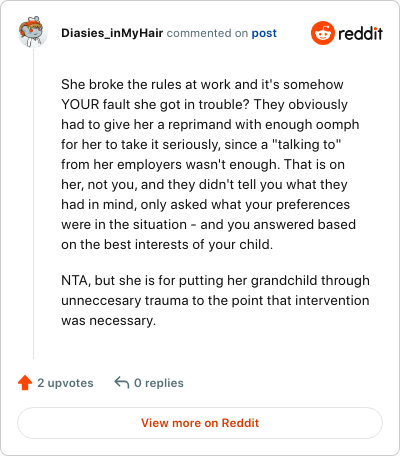400x456 pixels.
Task: Click the comment thread vertical line
Action: point(33,203)
